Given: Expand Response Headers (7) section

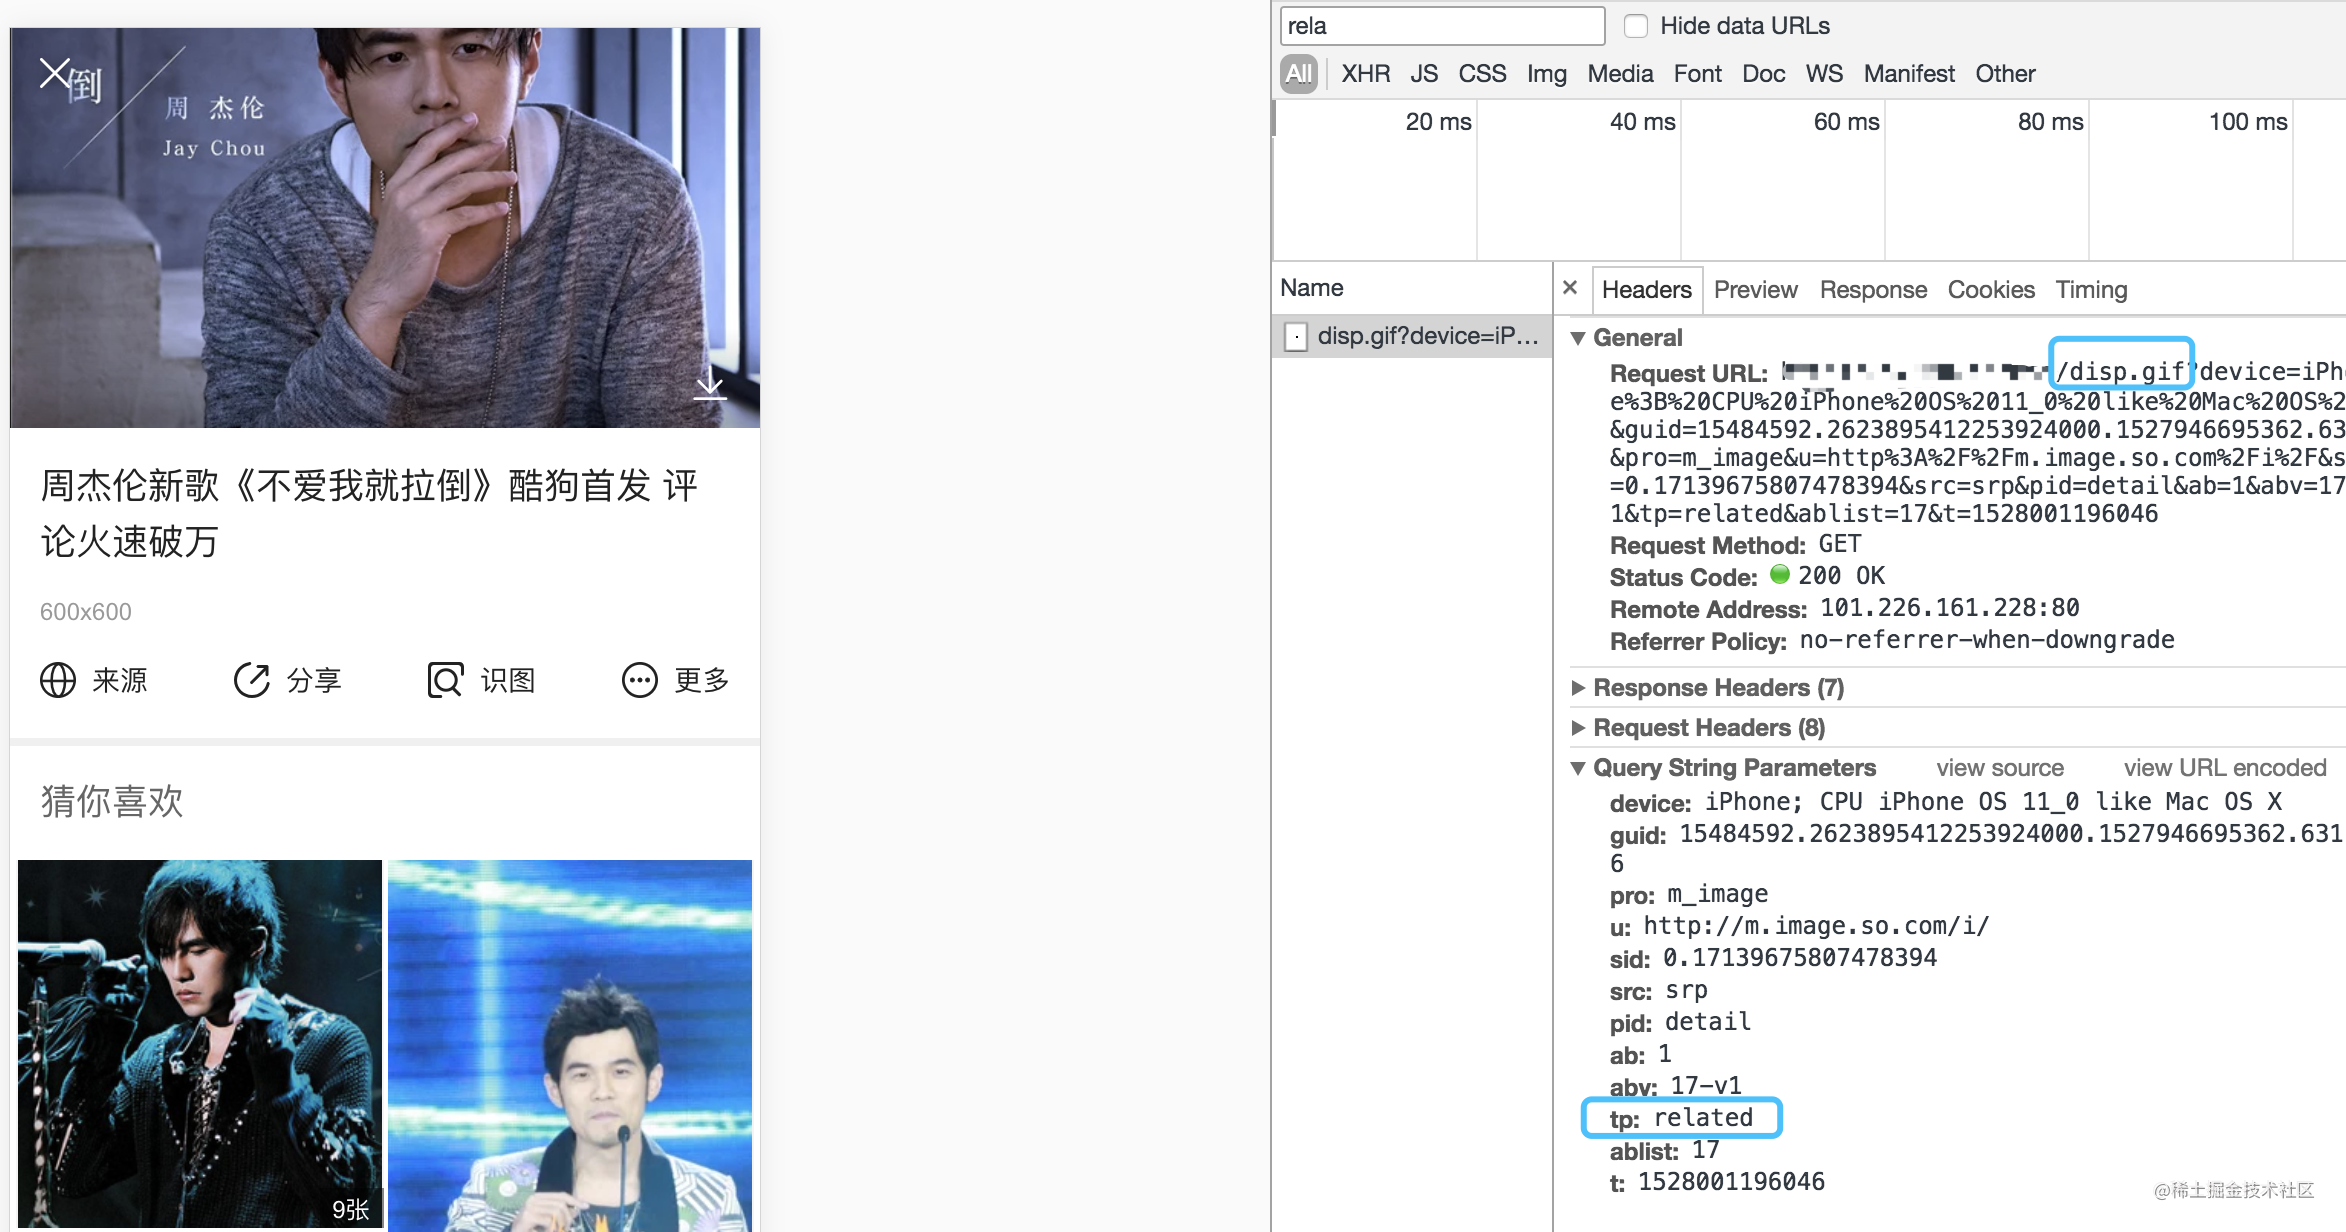Looking at the screenshot, I should pyautogui.click(x=1578, y=688).
